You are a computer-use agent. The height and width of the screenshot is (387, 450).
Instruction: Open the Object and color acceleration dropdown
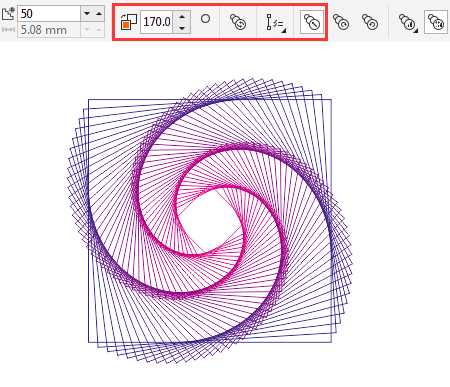(409, 23)
